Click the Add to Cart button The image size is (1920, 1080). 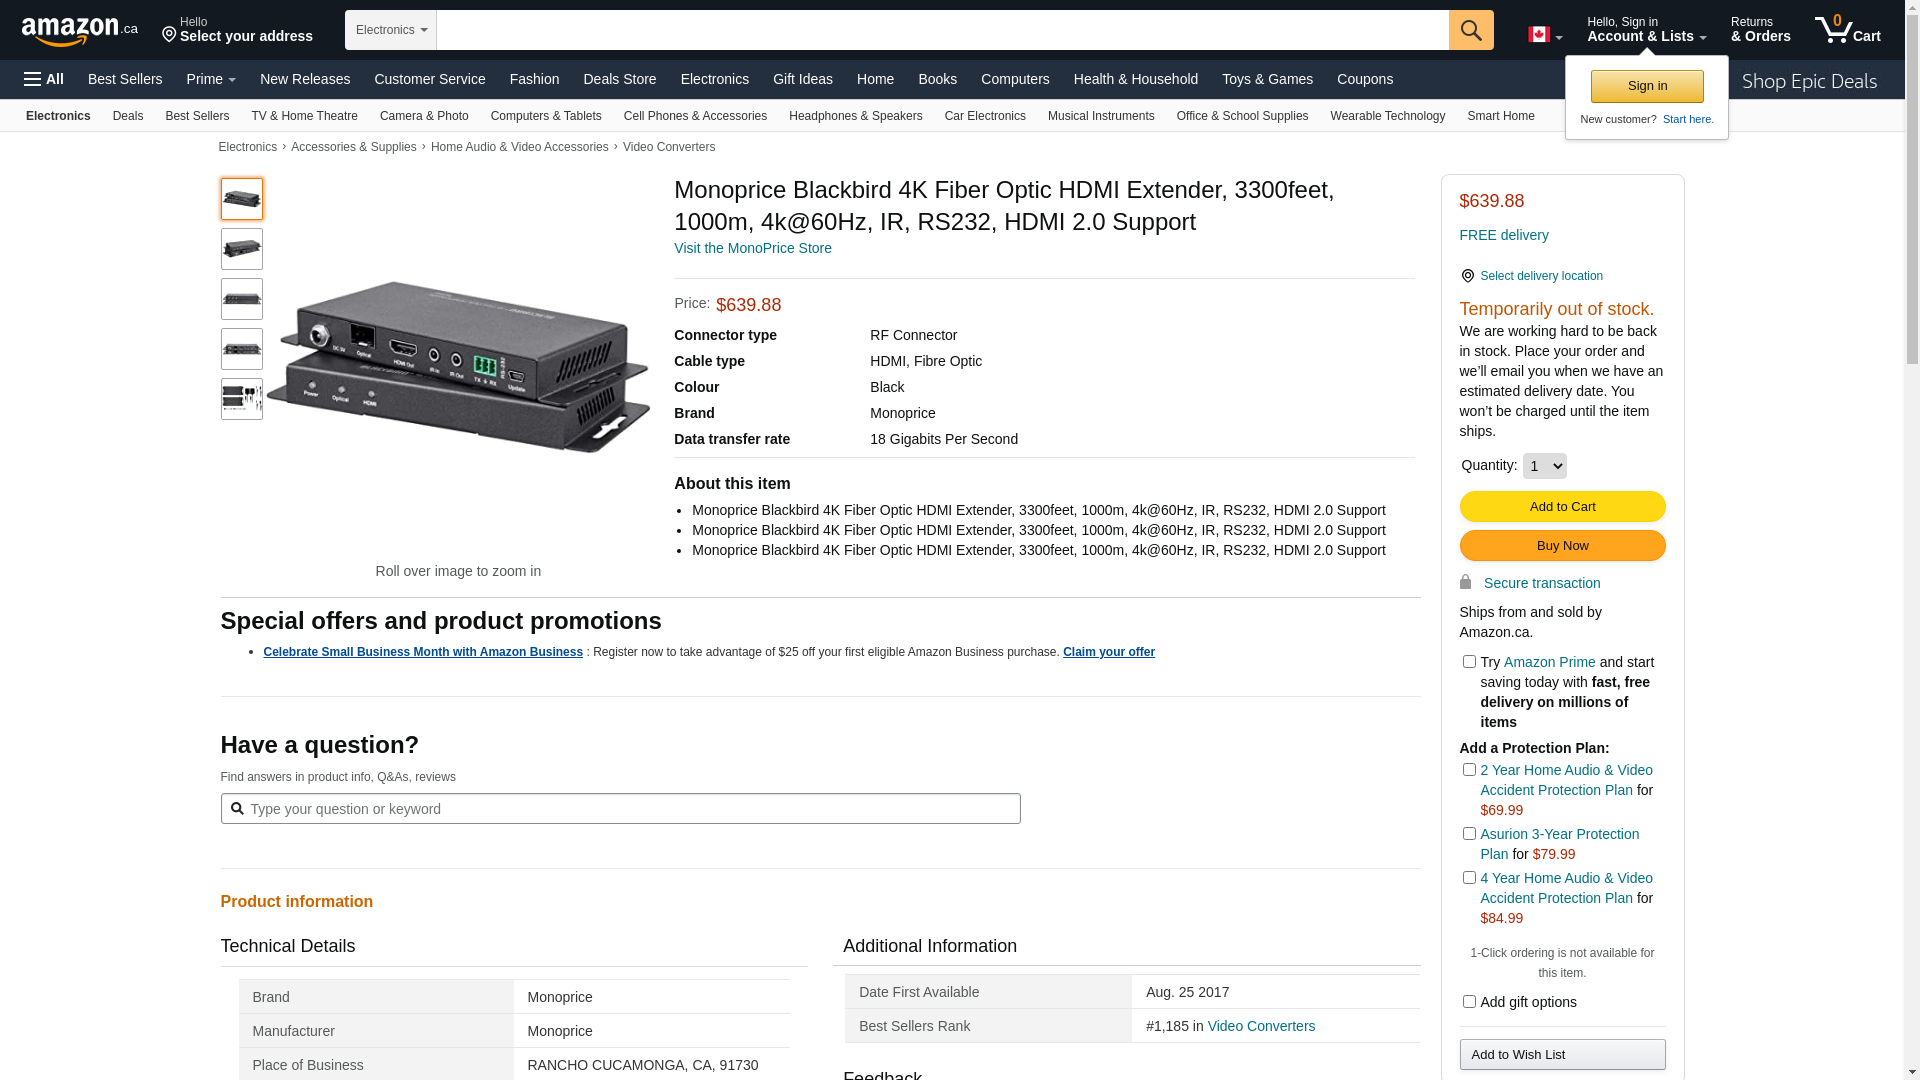coord(1562,507)
